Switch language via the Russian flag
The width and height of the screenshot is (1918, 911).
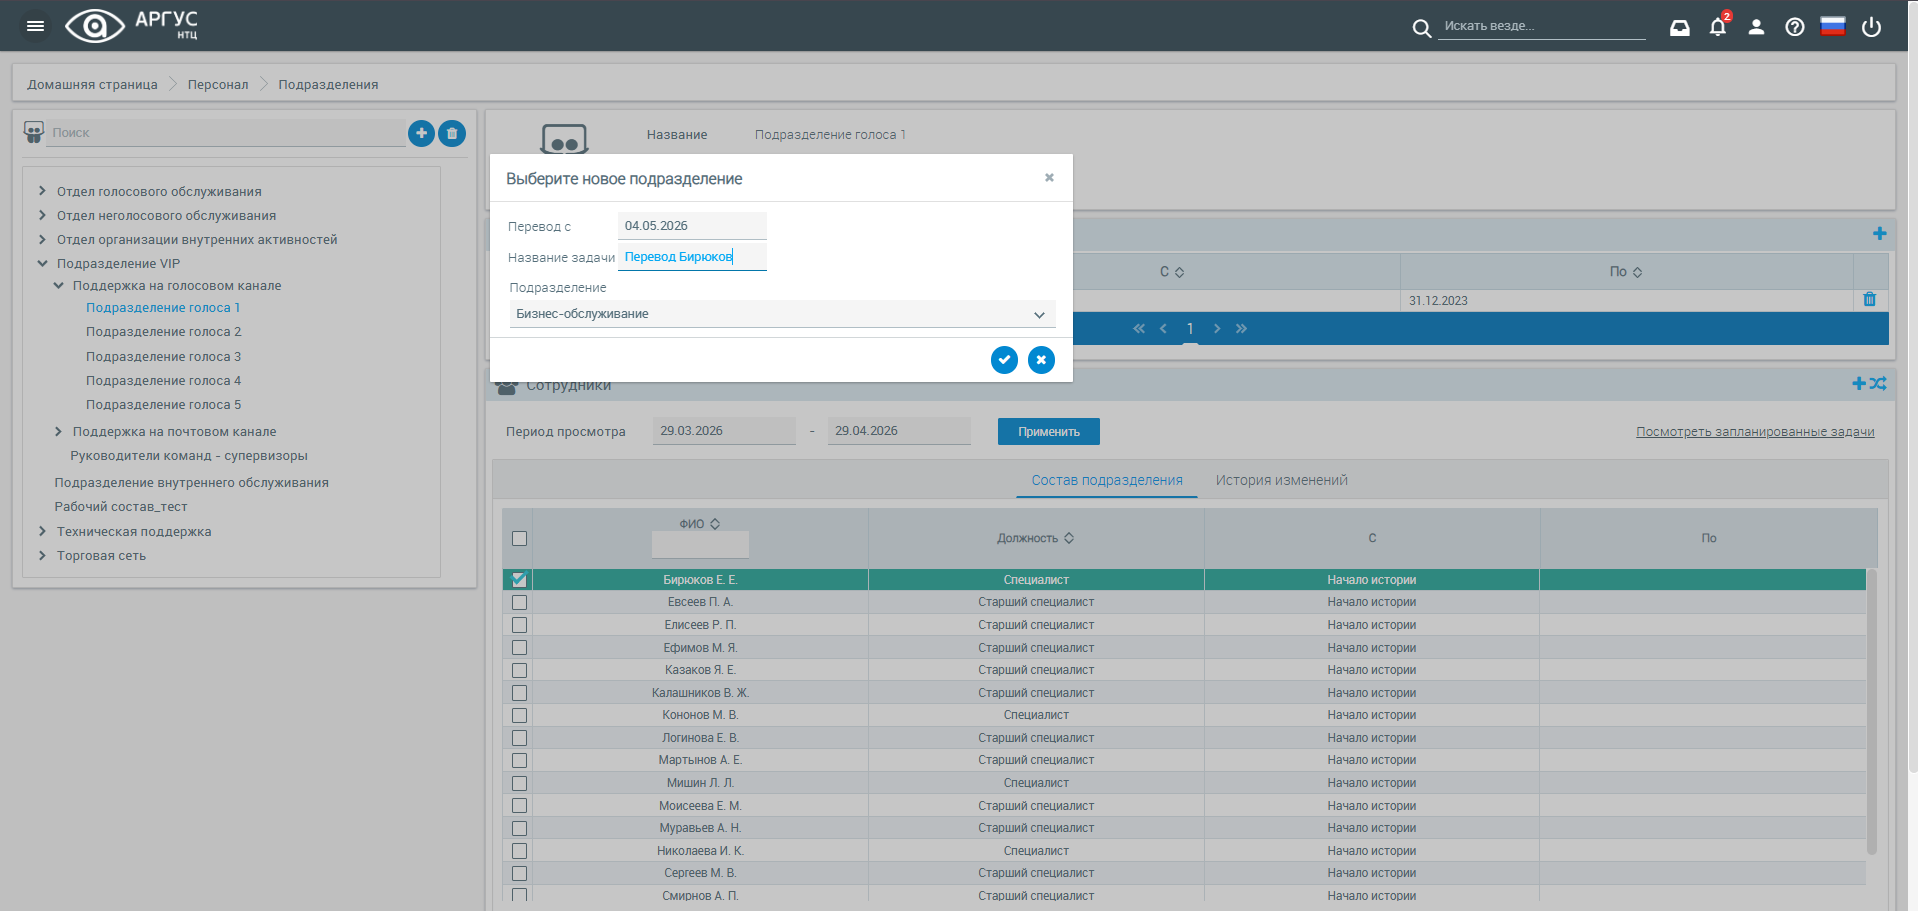click(1833, 26)
